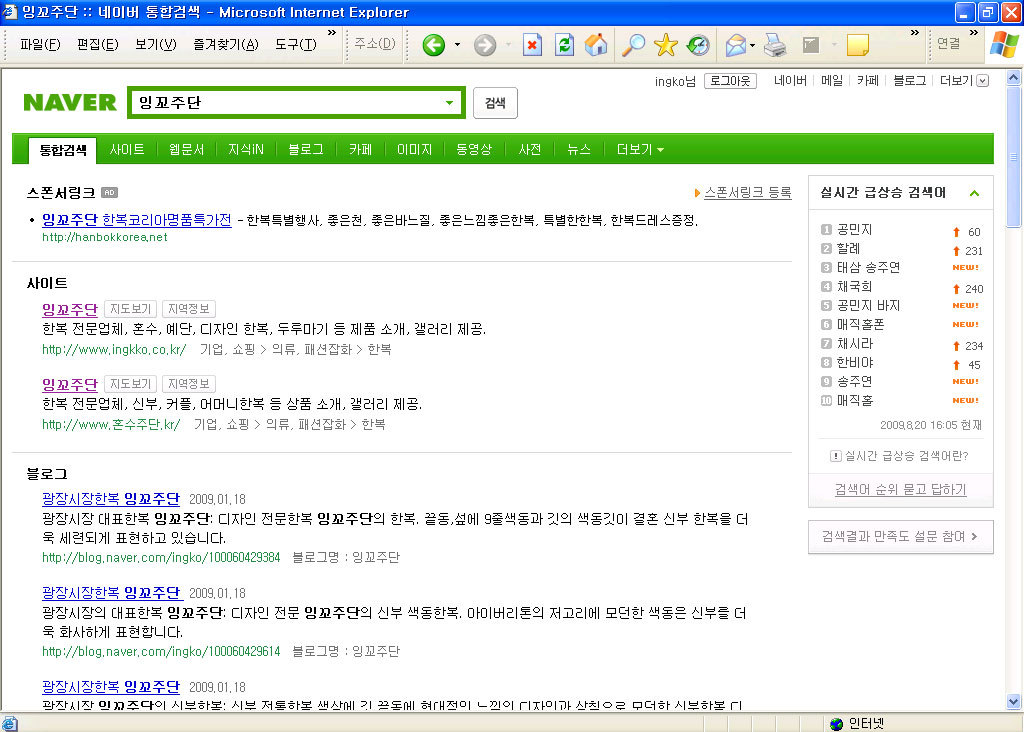Screen dimensions: 1024x732
Task: Switch to the 블로그 search tab
Action: (306, 150)
